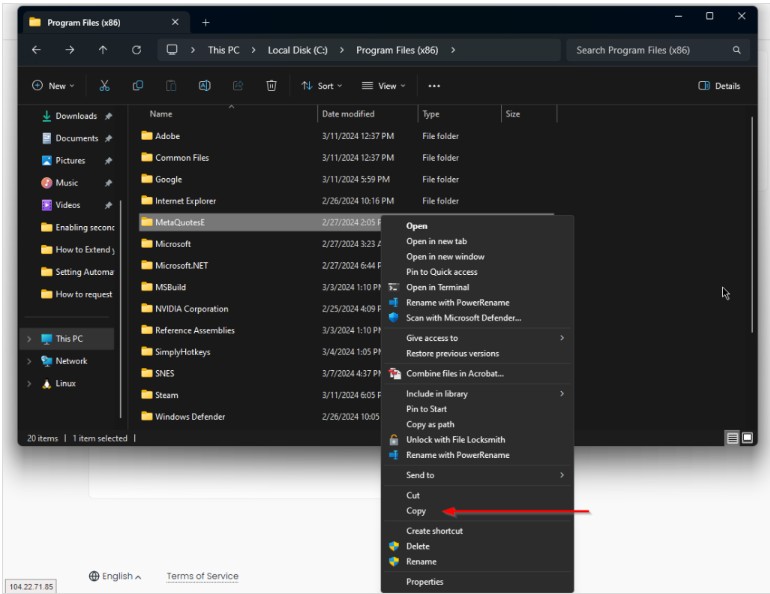Screen dimensions: 770x594
Task: Refresh the folder view
Action: [x=137, y=50]
